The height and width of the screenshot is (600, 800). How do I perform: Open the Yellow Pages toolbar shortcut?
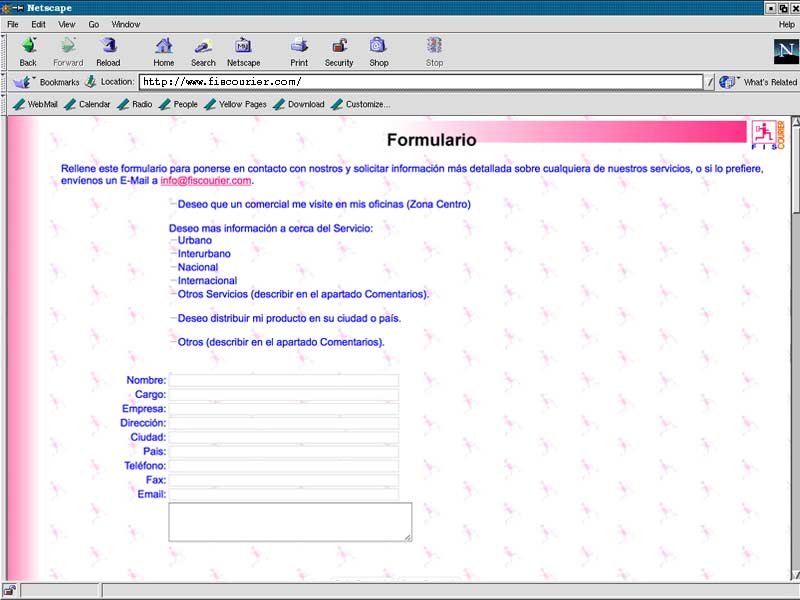[235, 104]
